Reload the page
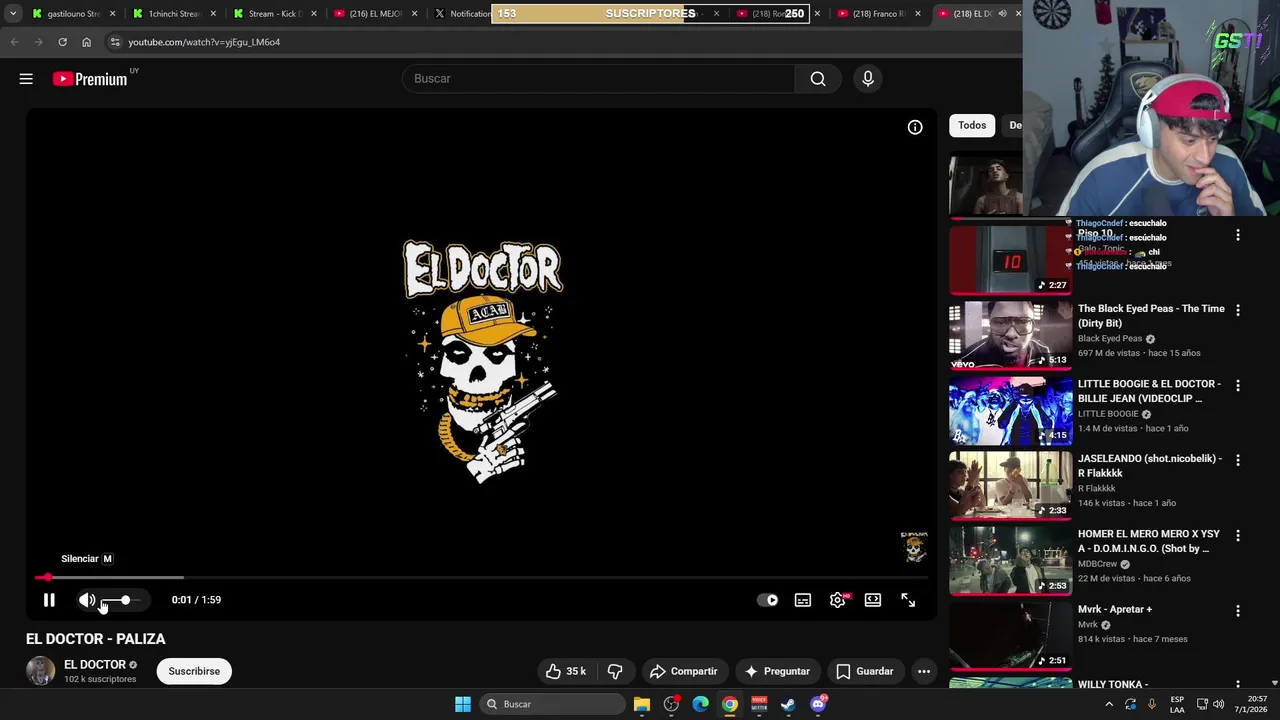 [x=62, y=42]
